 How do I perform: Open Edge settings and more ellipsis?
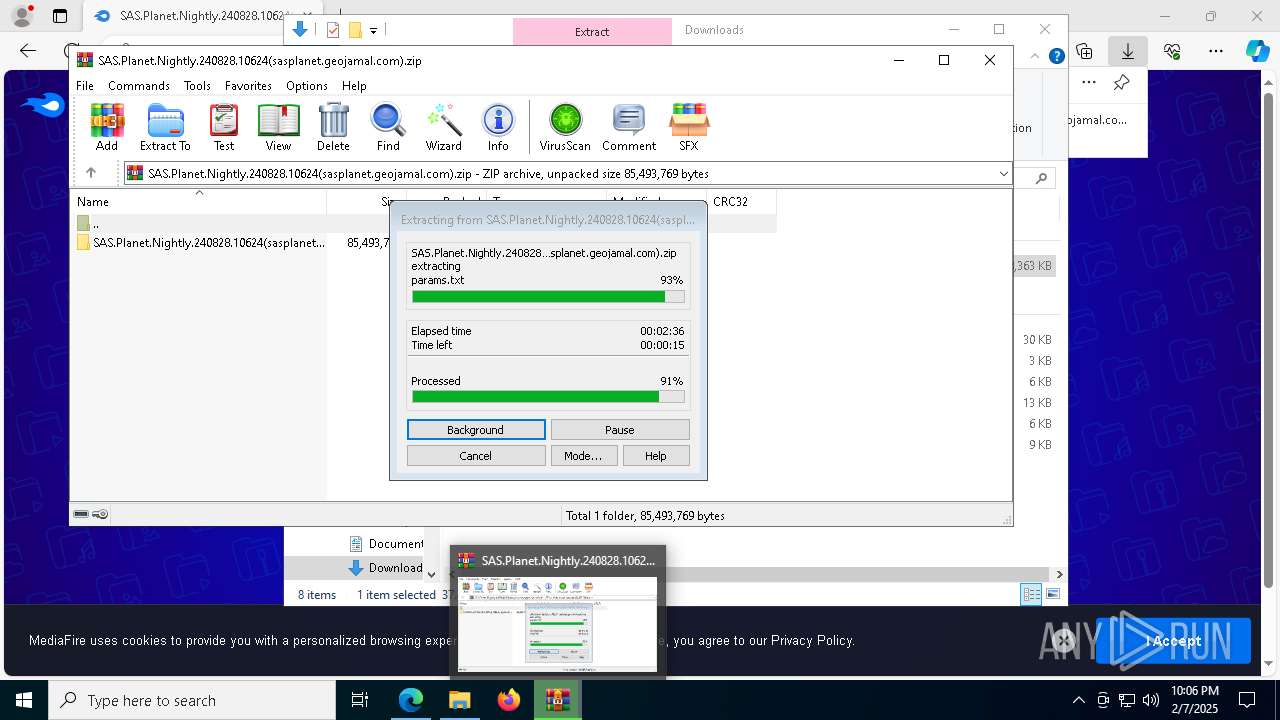(x=1216, y=51)
